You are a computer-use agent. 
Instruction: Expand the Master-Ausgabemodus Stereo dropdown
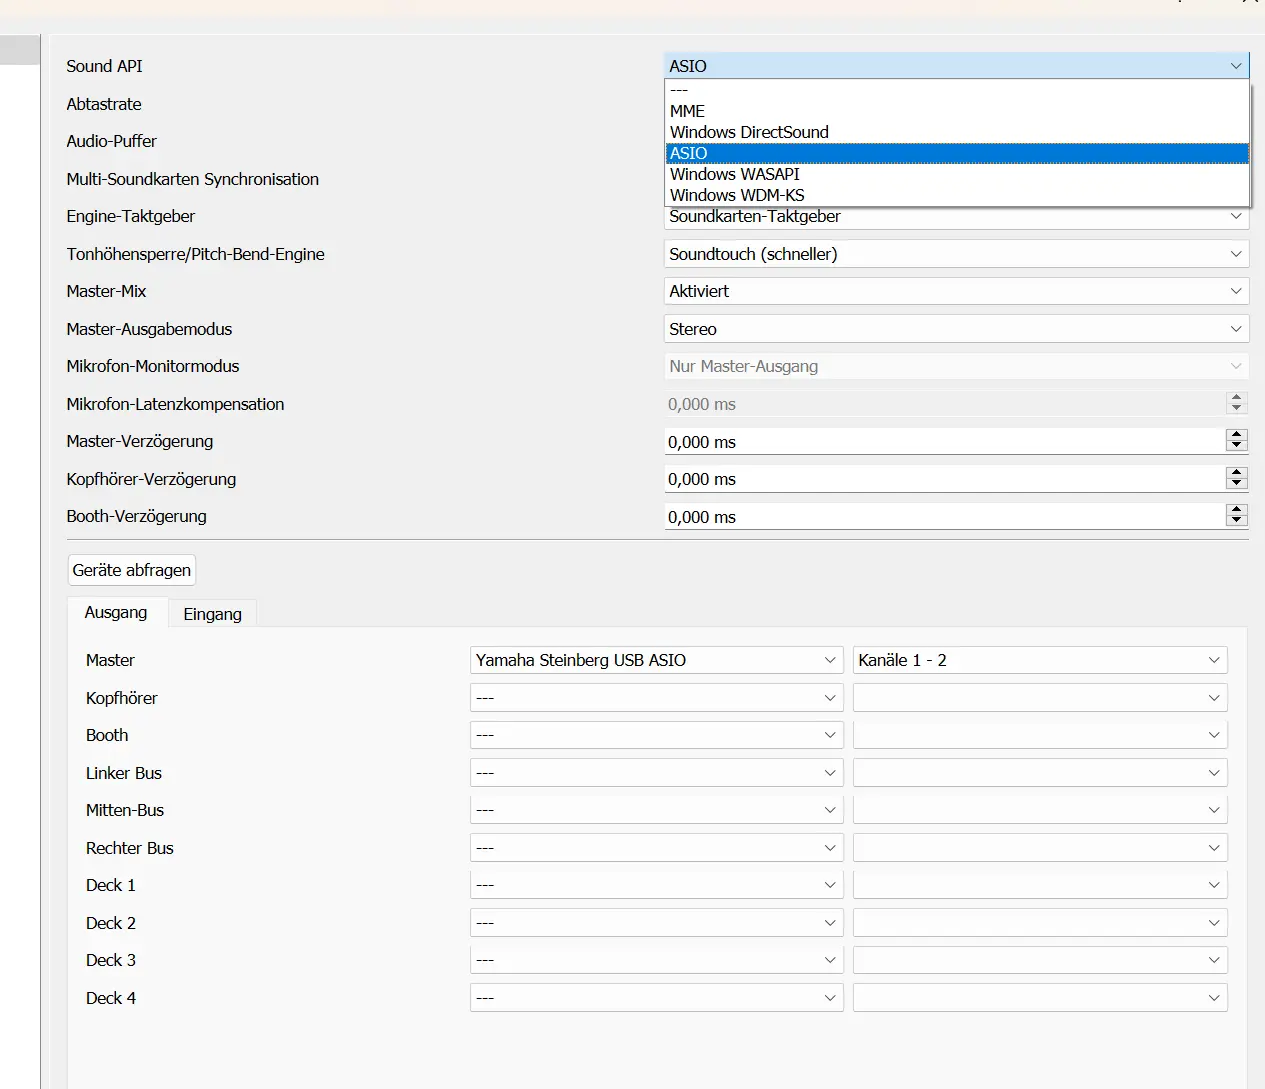(x=956, y=329)
